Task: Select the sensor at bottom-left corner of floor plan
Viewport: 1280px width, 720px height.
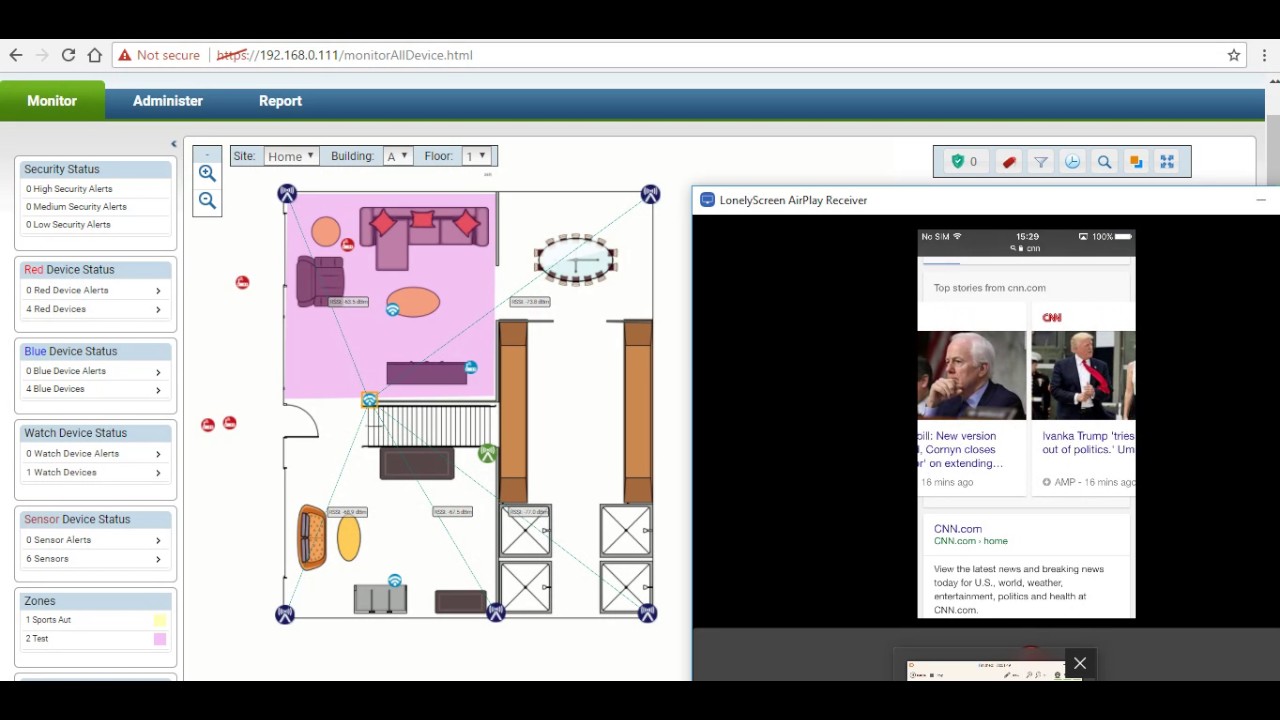Action: pyautogui.click(x=285, y=614)
